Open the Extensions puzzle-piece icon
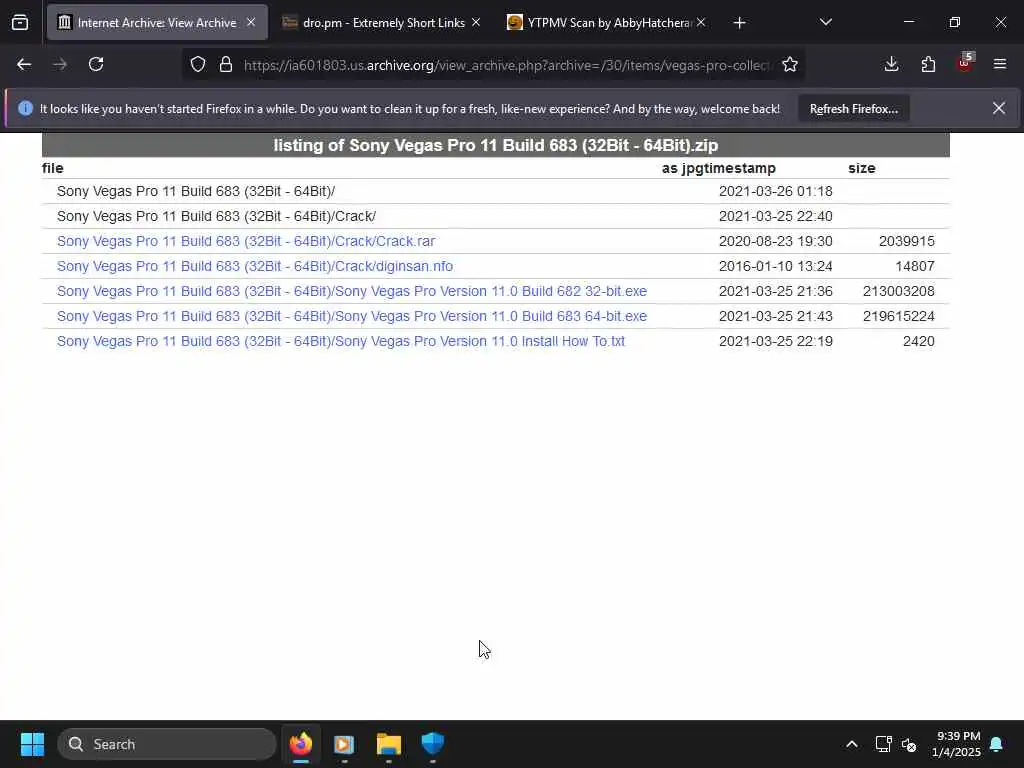This screenshot has width=1024, height=768. 928,64
